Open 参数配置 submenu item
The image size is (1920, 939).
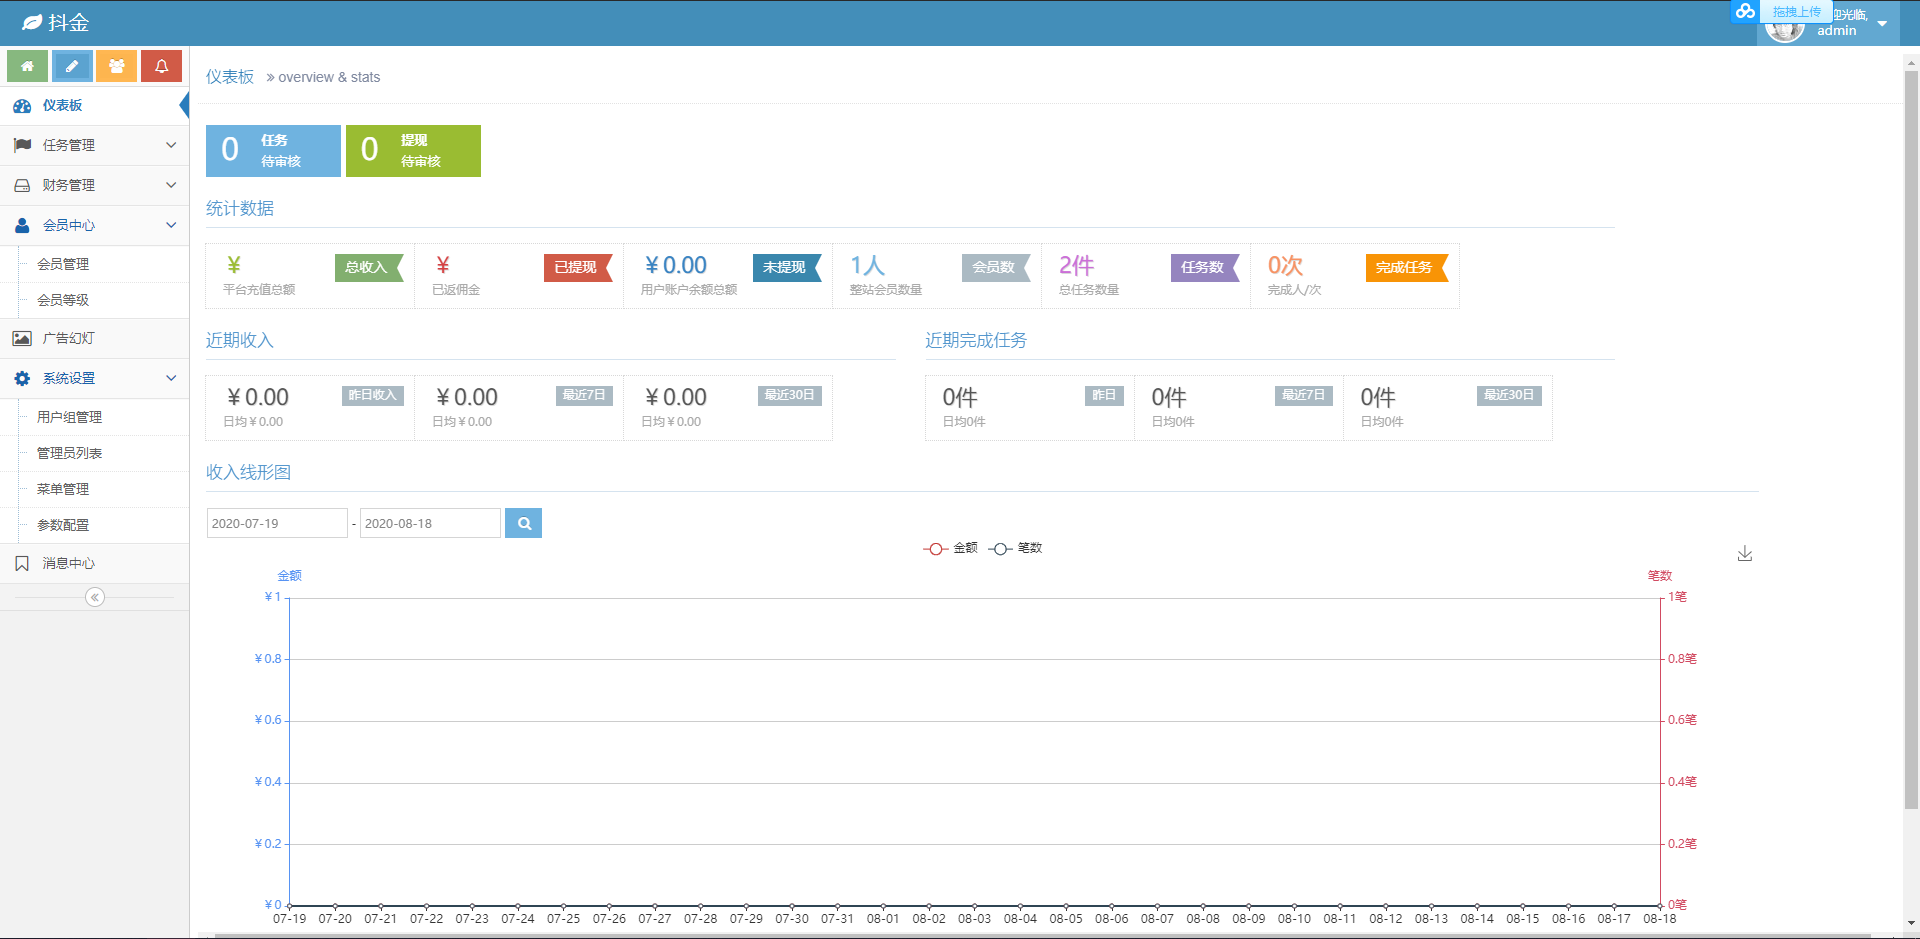pos(63,525)
